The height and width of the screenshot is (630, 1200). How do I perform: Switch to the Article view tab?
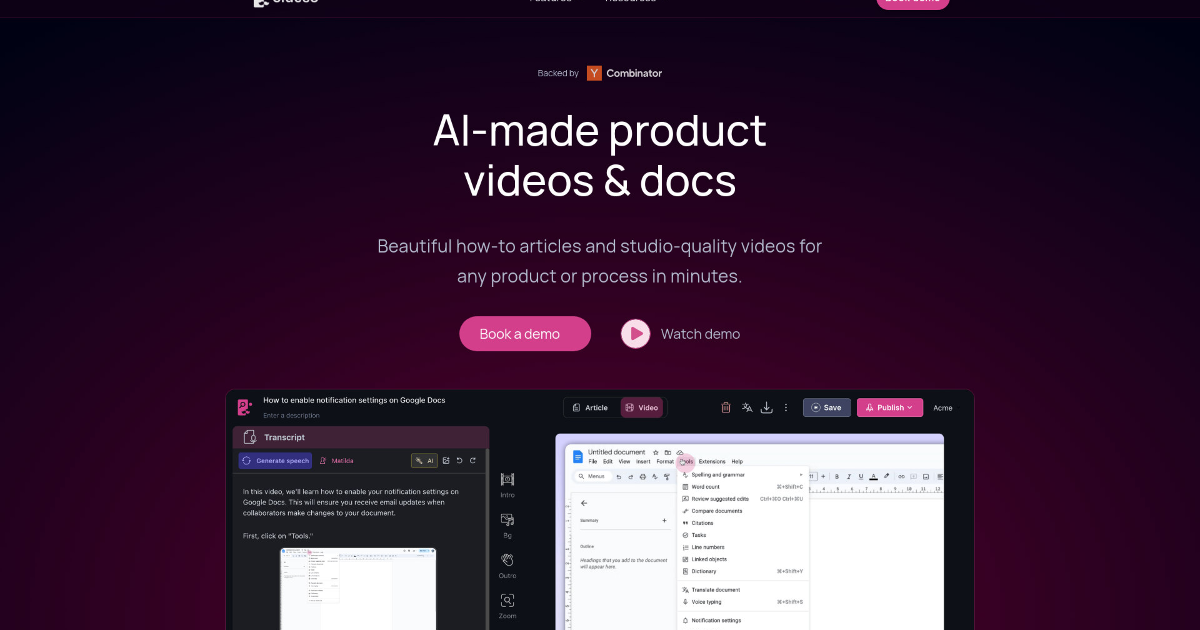(590, 407)
